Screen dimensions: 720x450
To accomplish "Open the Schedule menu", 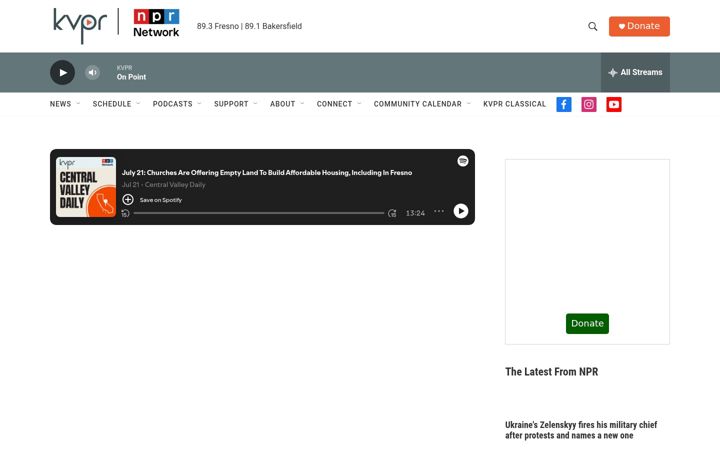I will click(x=112, y=104).
